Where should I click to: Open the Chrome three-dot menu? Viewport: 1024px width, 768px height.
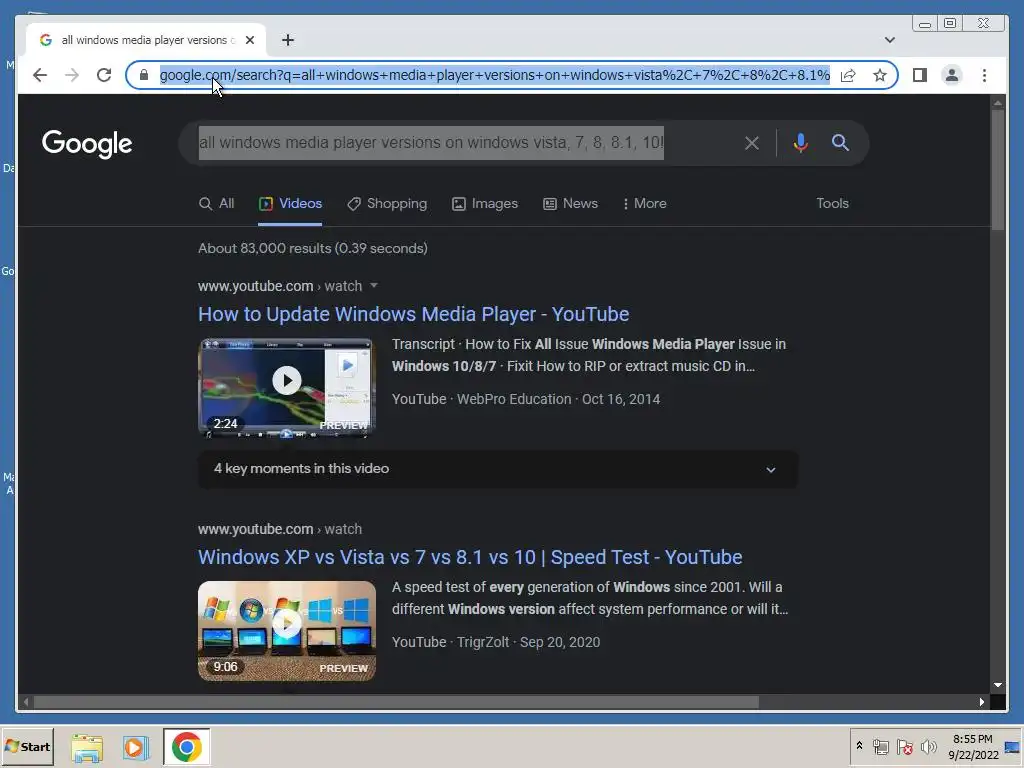(x=984, y=75)
